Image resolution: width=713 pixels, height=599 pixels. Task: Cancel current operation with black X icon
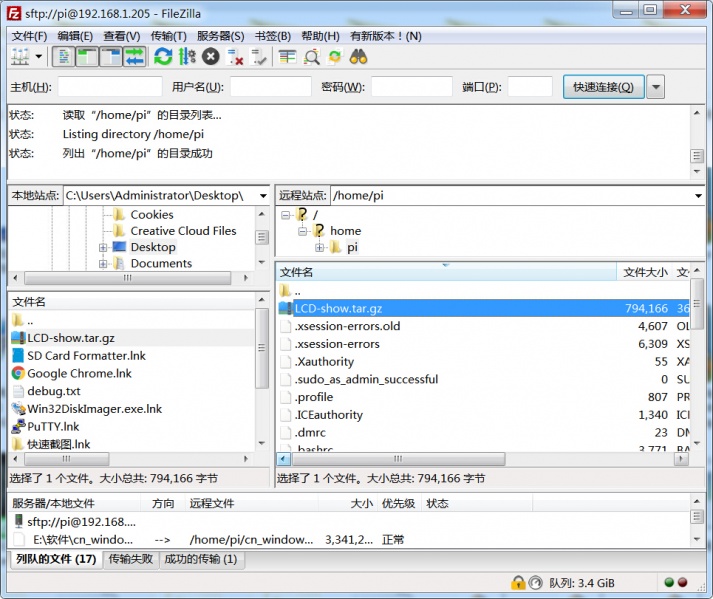tap(211, 57)
